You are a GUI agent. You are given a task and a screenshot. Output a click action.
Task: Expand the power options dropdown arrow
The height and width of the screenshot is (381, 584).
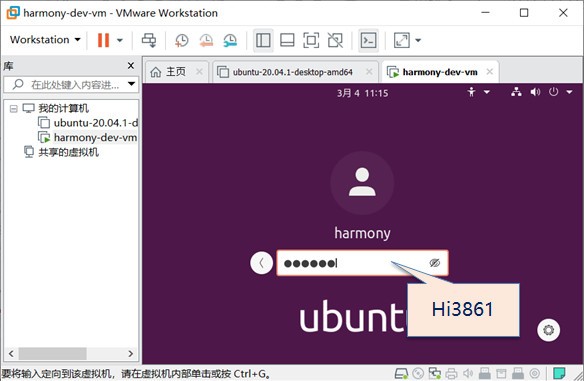120,40
